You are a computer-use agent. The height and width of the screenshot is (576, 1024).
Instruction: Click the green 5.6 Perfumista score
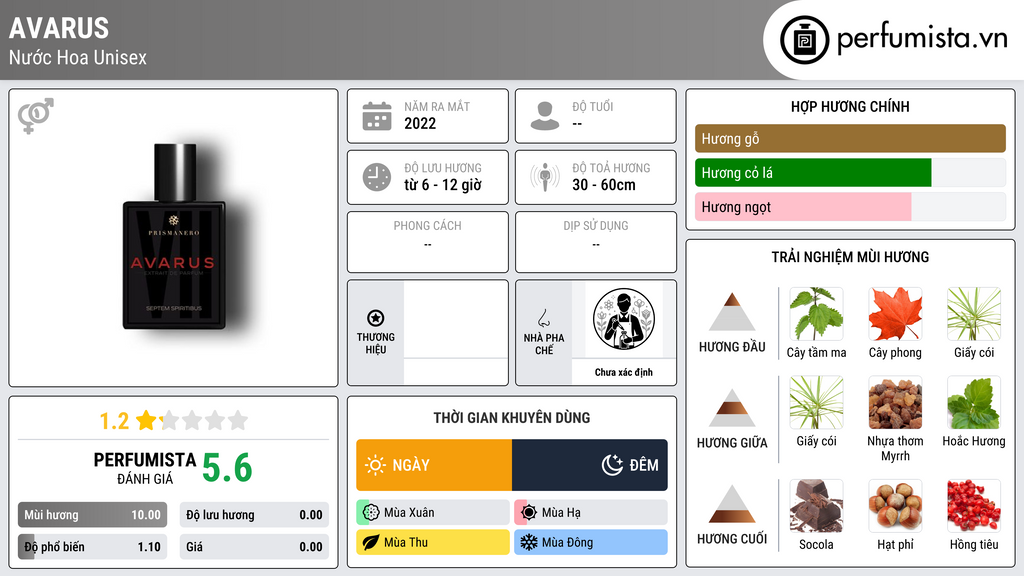point(227,468)
